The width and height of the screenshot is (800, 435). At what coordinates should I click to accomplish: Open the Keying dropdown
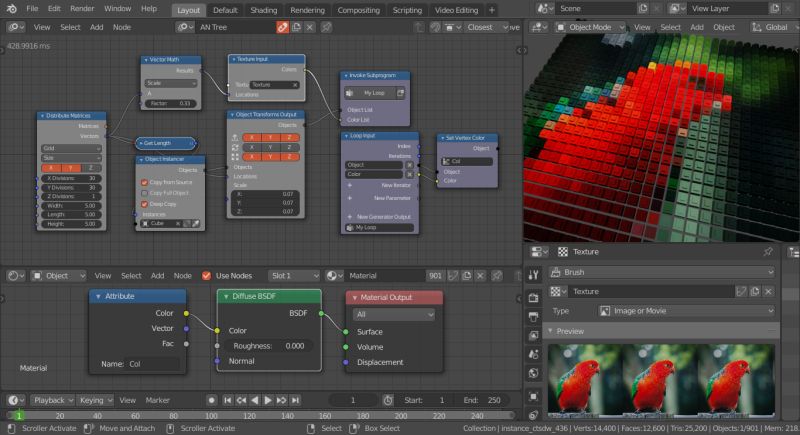coord(95,400)
